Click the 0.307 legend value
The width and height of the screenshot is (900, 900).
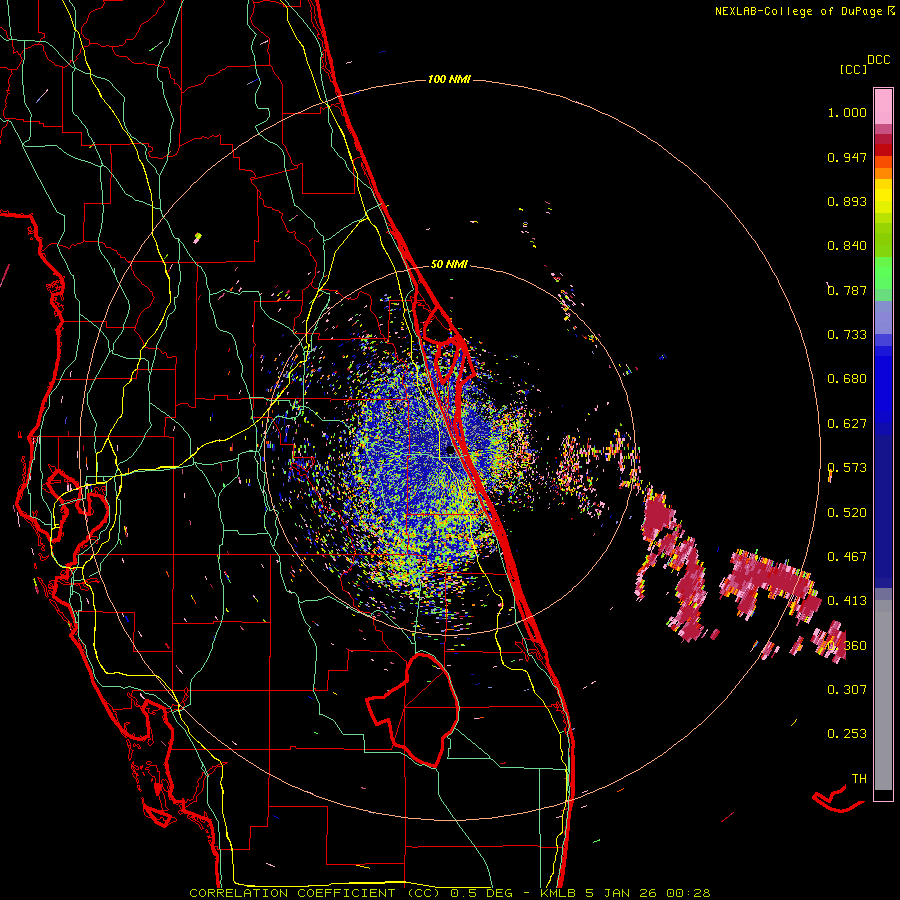tap(847, 690)
